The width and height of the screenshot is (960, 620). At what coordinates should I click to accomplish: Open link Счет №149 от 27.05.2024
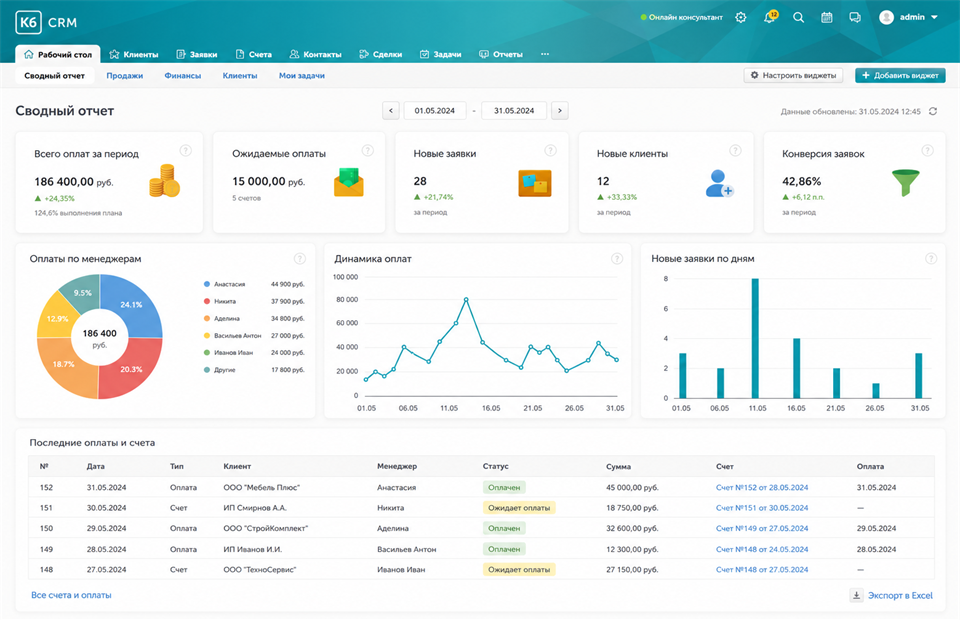pyautogui.click(x=762, y=528)
